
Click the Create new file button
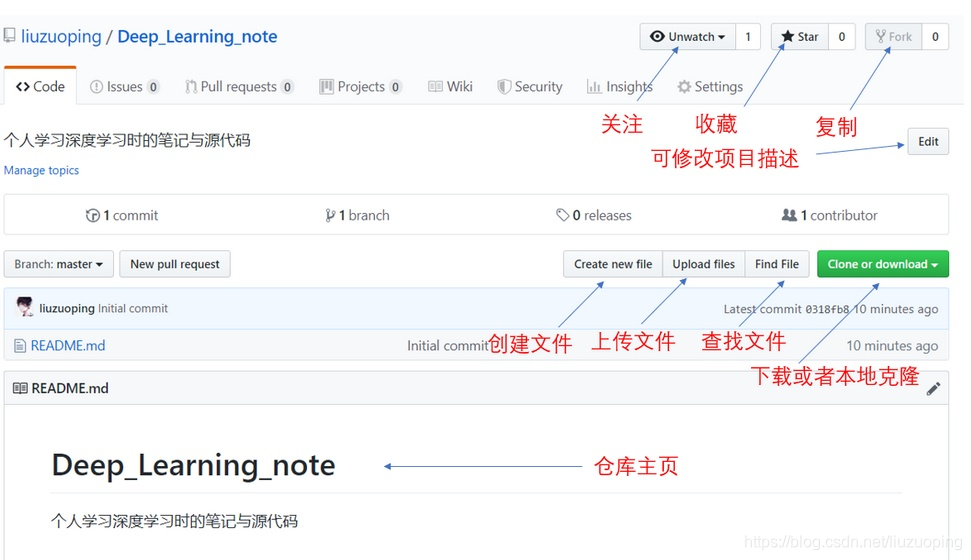pos(613,264)
